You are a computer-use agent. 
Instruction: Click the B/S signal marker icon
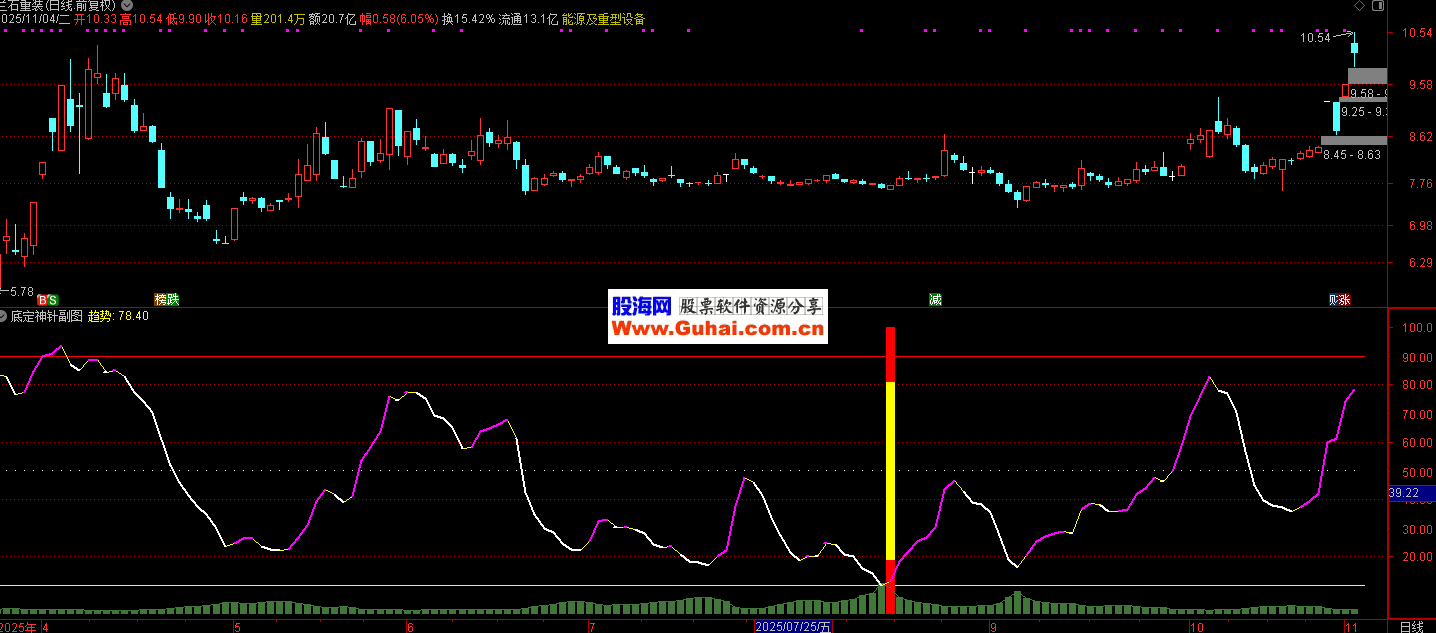47,300
